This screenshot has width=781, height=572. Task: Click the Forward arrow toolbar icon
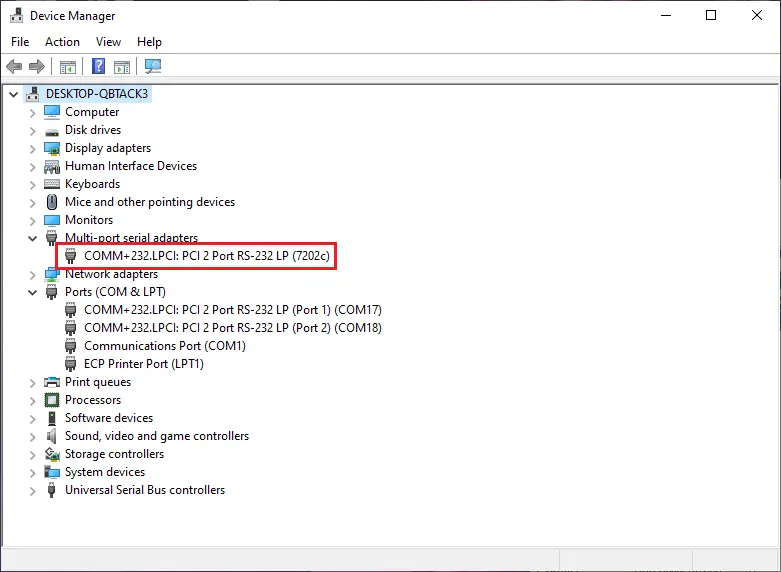pyautogui.click(x=37, y=66)
